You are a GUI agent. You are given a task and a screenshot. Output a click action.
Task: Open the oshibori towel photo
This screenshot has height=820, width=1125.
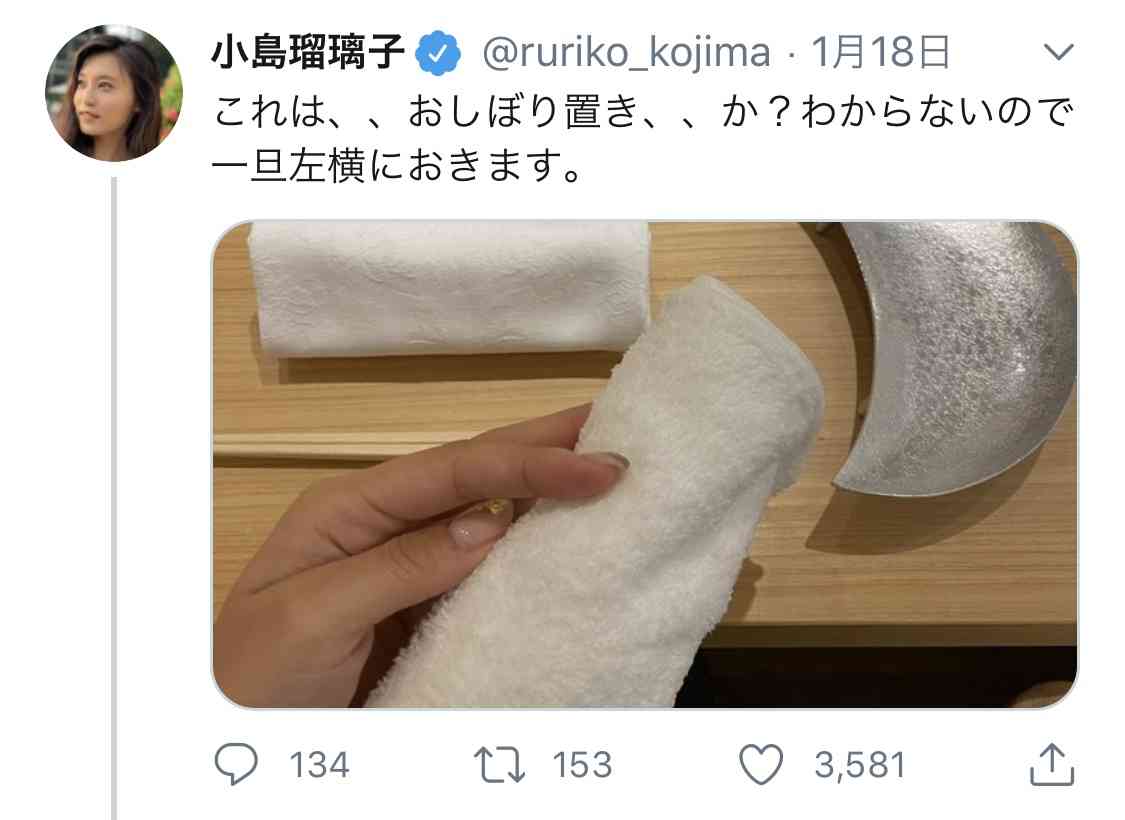pyautogui.click(x=645, y=464)
